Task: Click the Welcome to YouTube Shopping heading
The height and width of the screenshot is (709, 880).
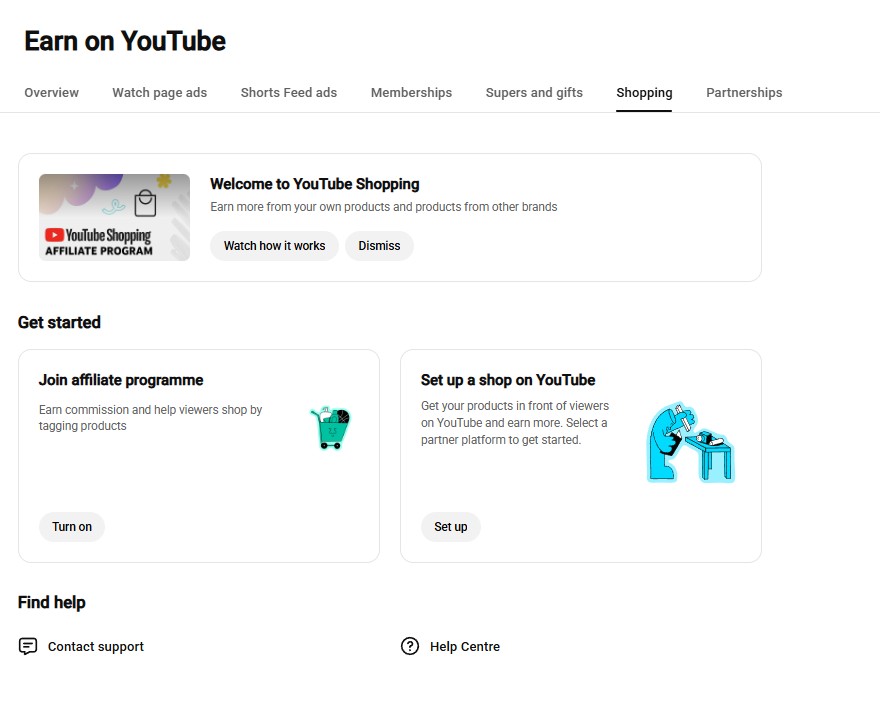Action: tap(315, 184)
